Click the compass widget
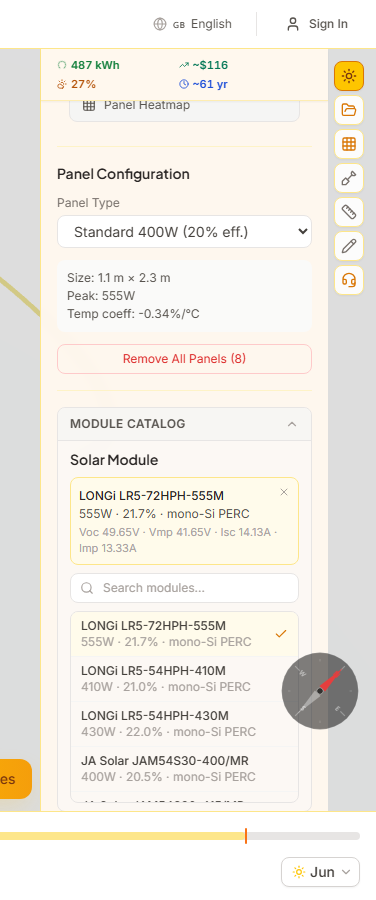Viewport: 376px width, 900px height. [x=320, y=691]
